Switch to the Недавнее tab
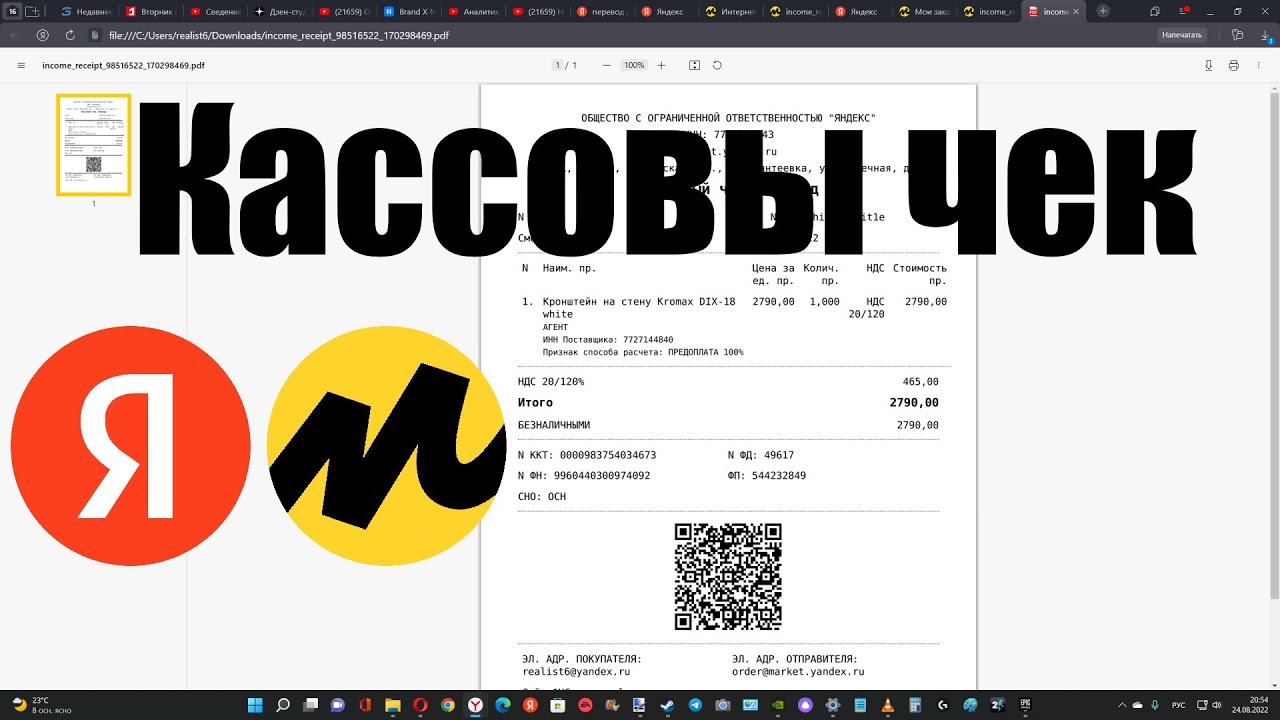 click(x=85, y=11)
